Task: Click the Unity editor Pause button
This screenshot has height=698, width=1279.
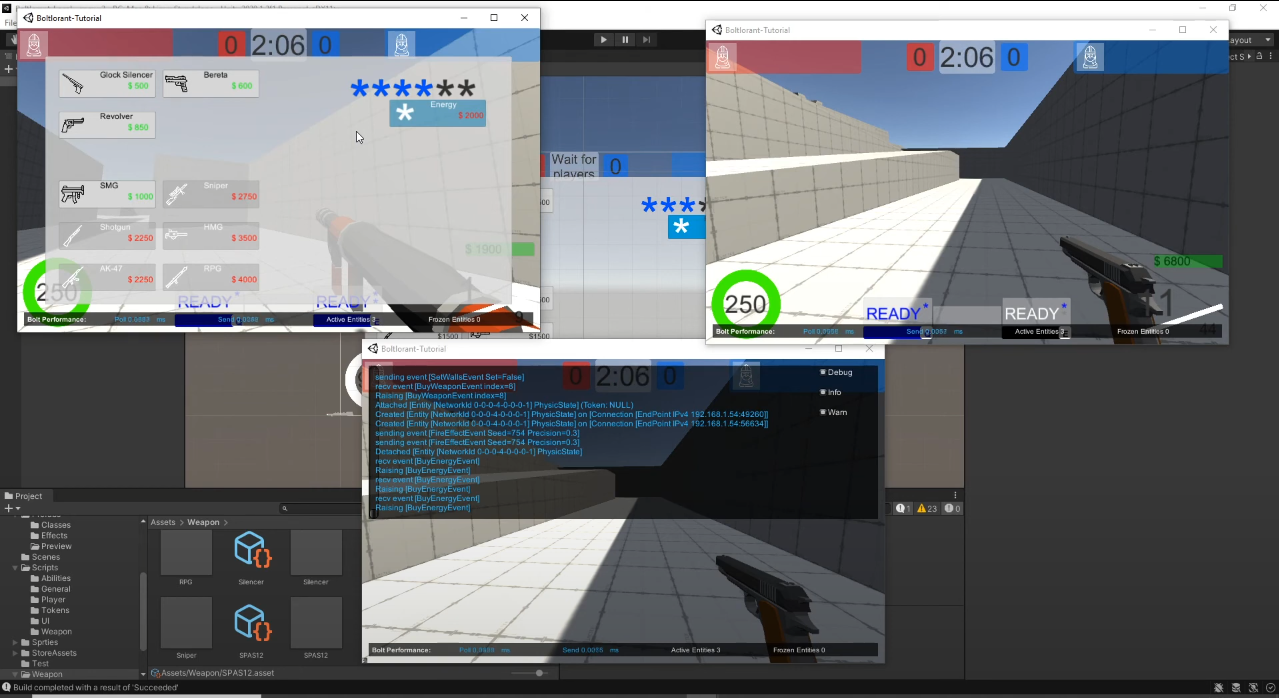Action: coord(625,40)
